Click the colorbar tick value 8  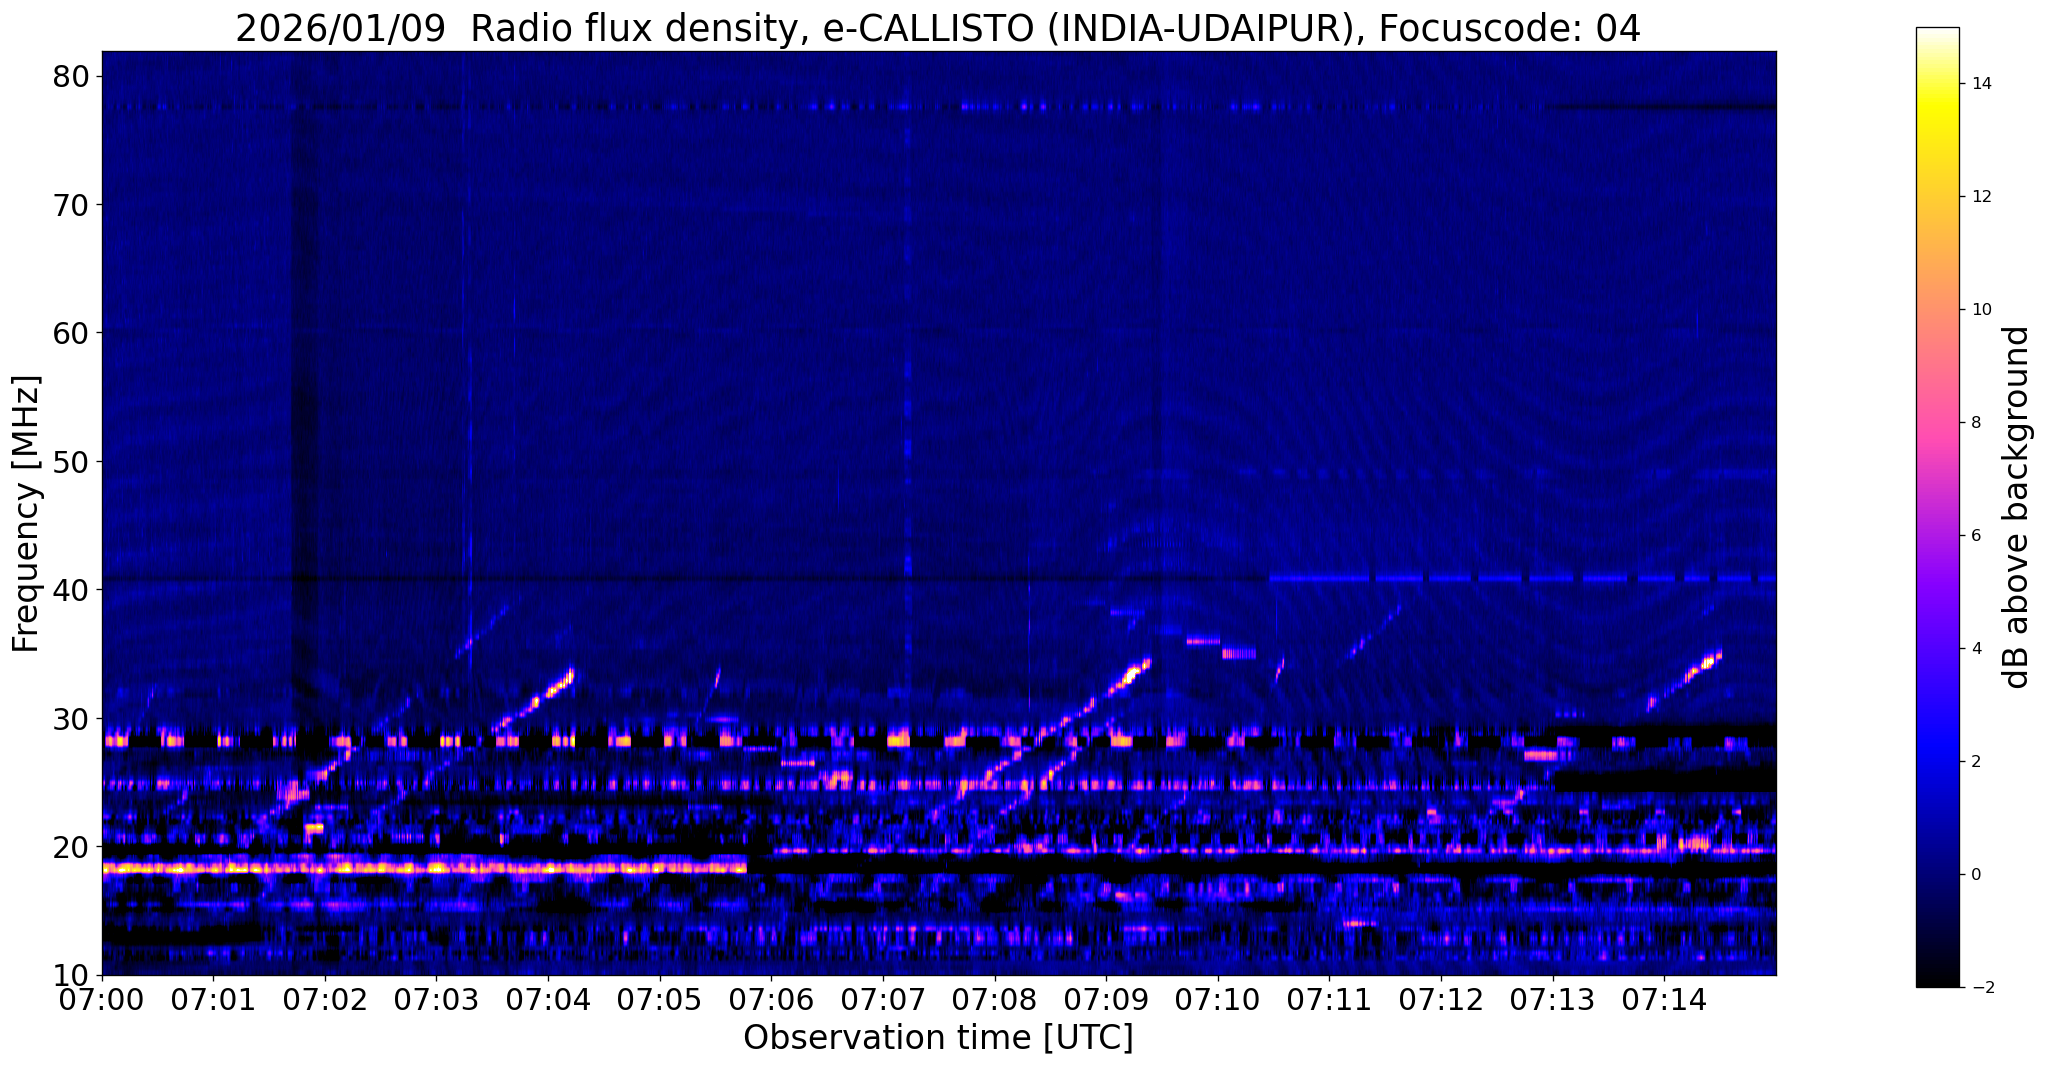pos(1974,423)
